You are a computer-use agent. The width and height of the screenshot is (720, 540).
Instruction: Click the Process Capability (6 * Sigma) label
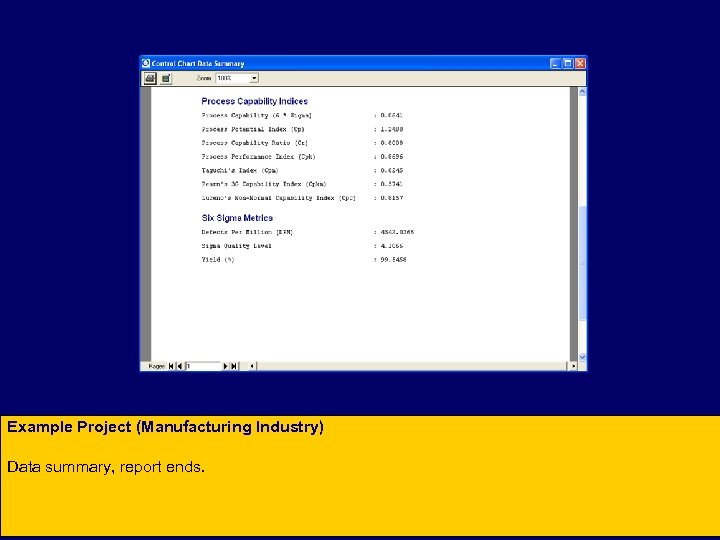tap(256, 115)
